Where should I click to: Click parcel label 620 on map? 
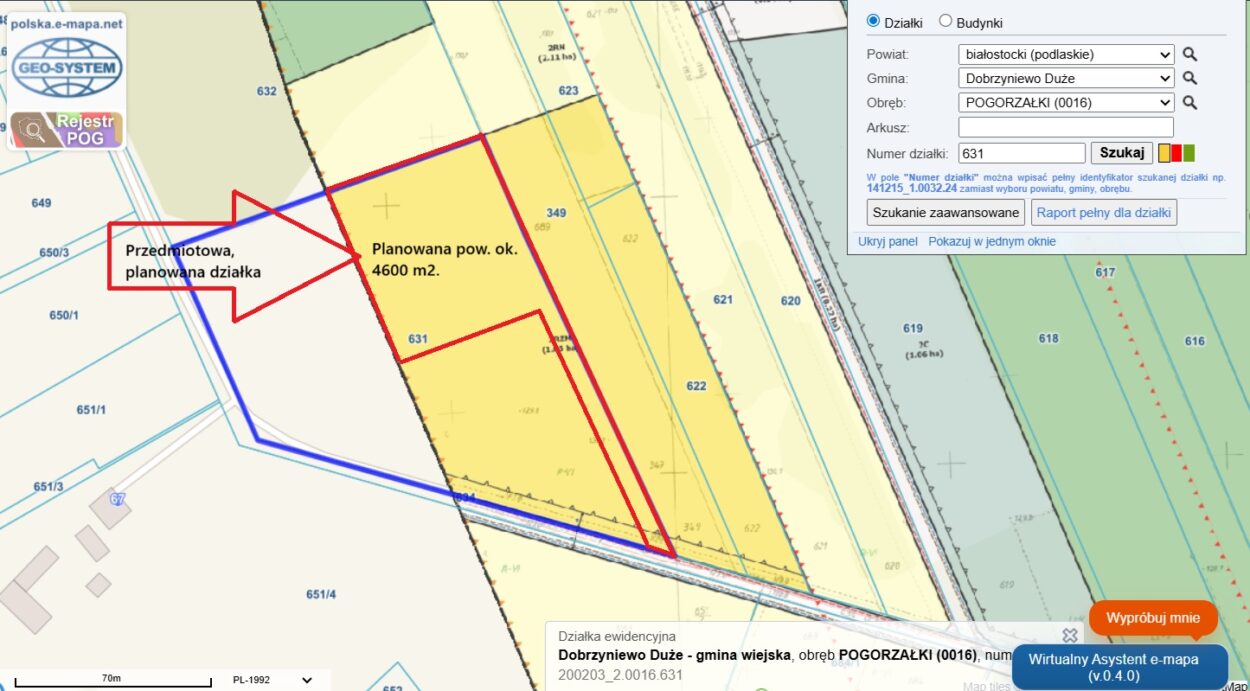(x=791, y=301)
